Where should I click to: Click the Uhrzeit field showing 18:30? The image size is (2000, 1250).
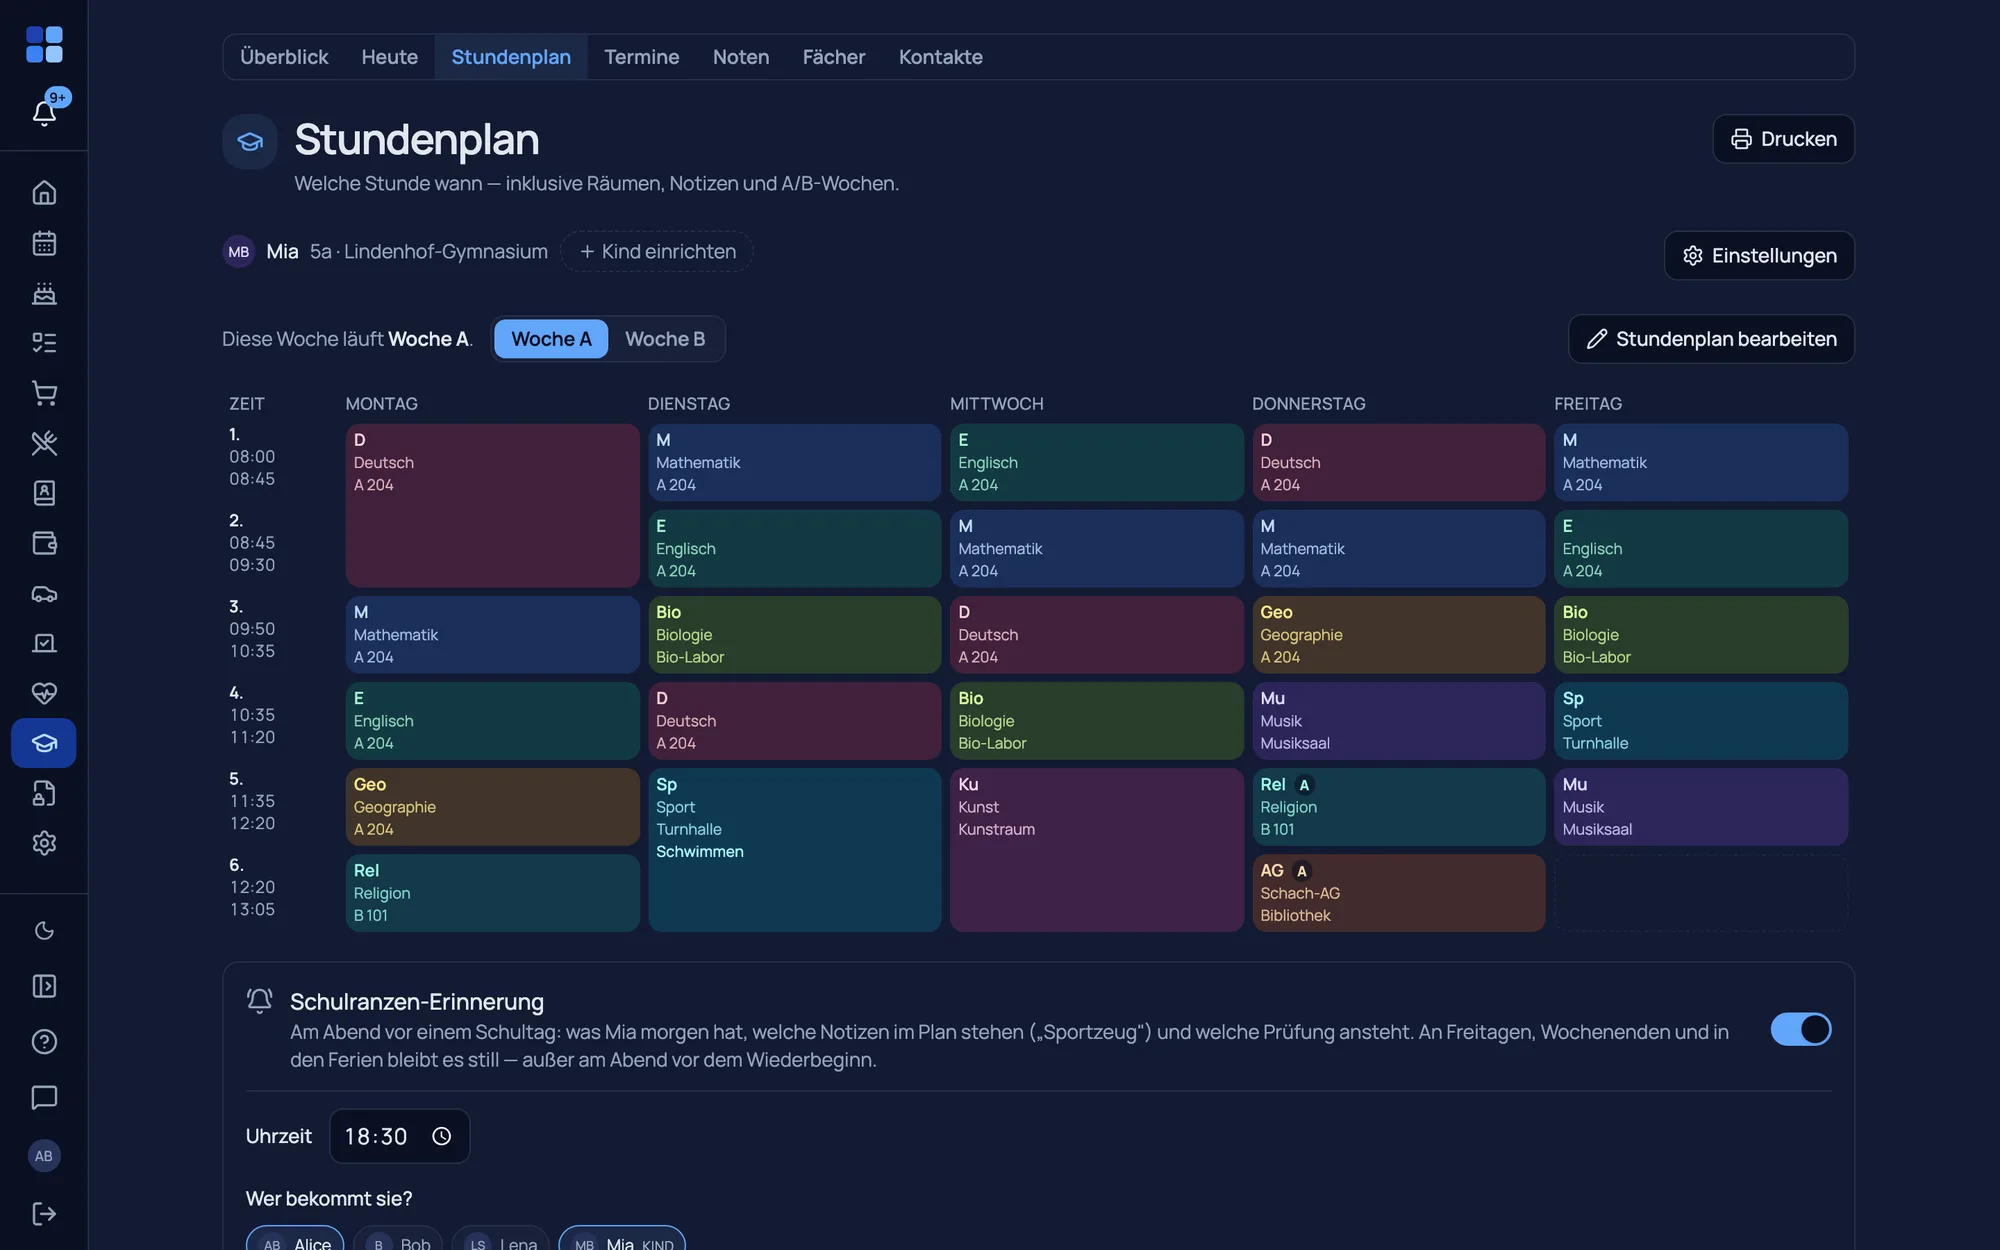pos(399,1136)
